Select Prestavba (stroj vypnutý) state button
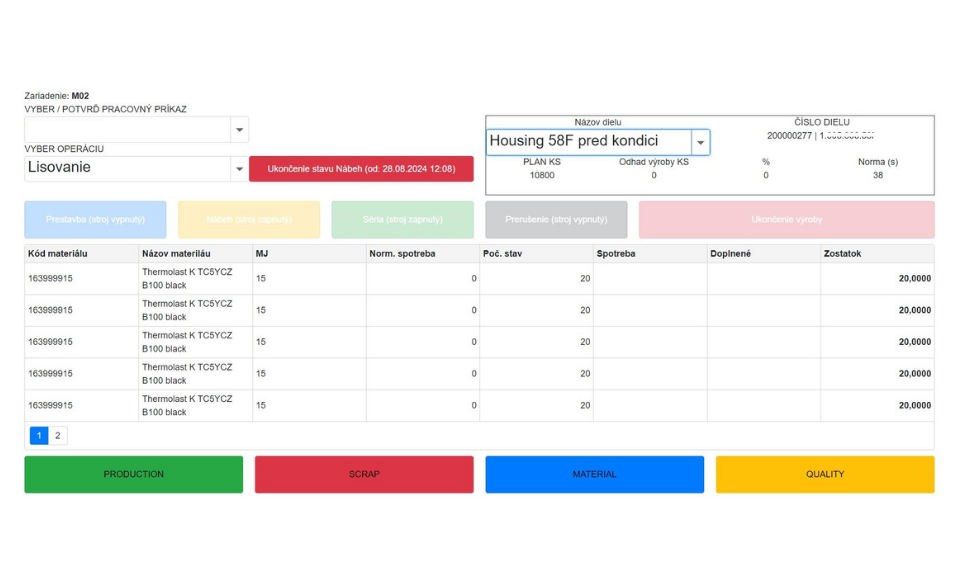Viewport: 960px width, 580px height. pyautogui.click(x=96, y=220)
